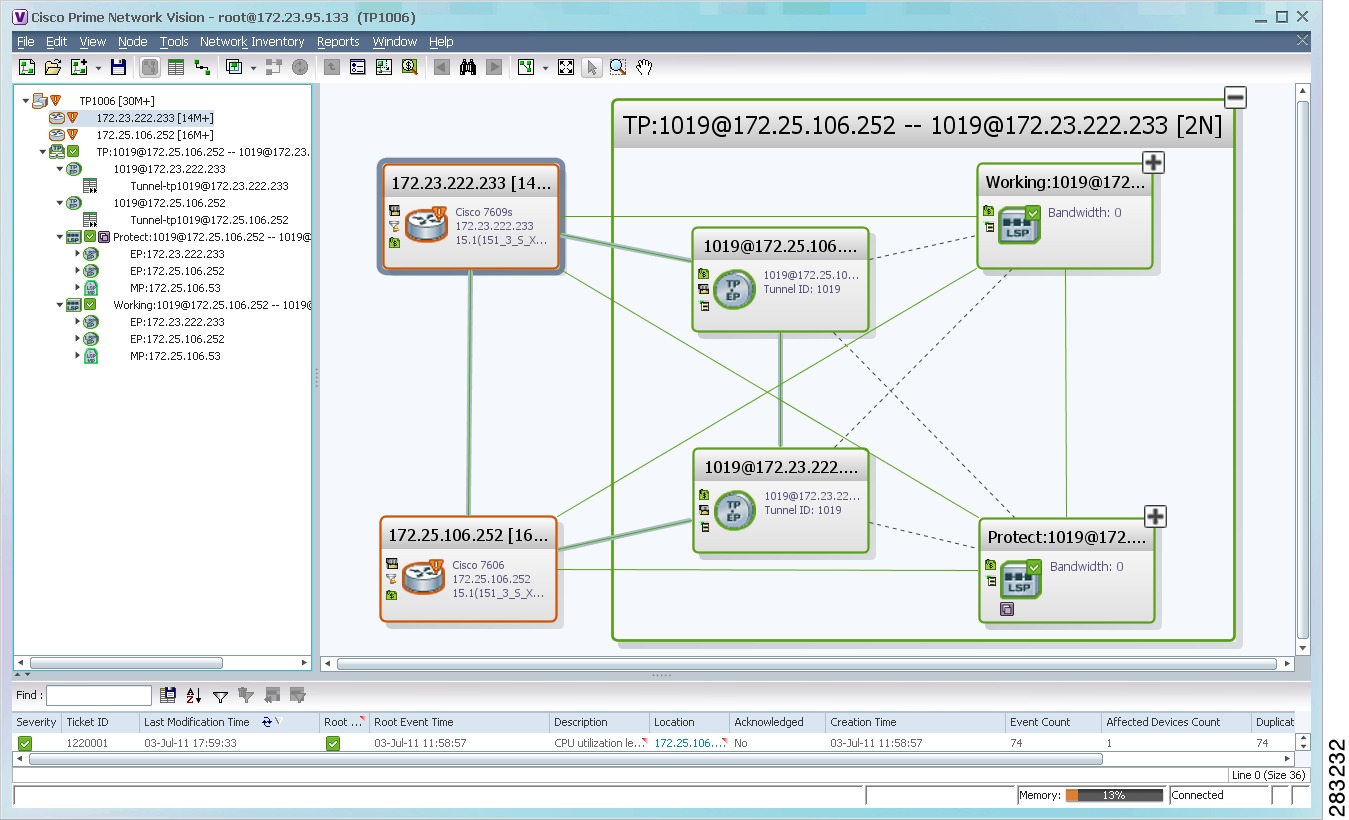
Task: Open the Node menu
Action: [x=132, y=42]
